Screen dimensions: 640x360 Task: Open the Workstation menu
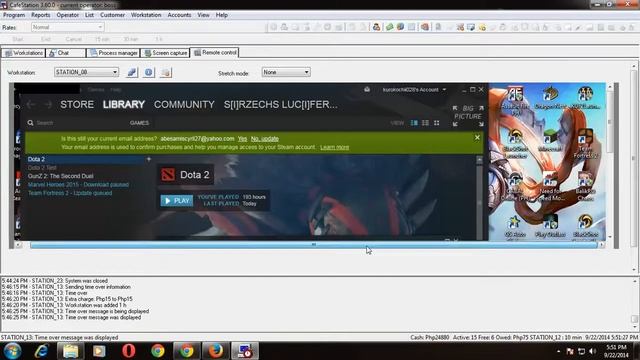[146, 15]
